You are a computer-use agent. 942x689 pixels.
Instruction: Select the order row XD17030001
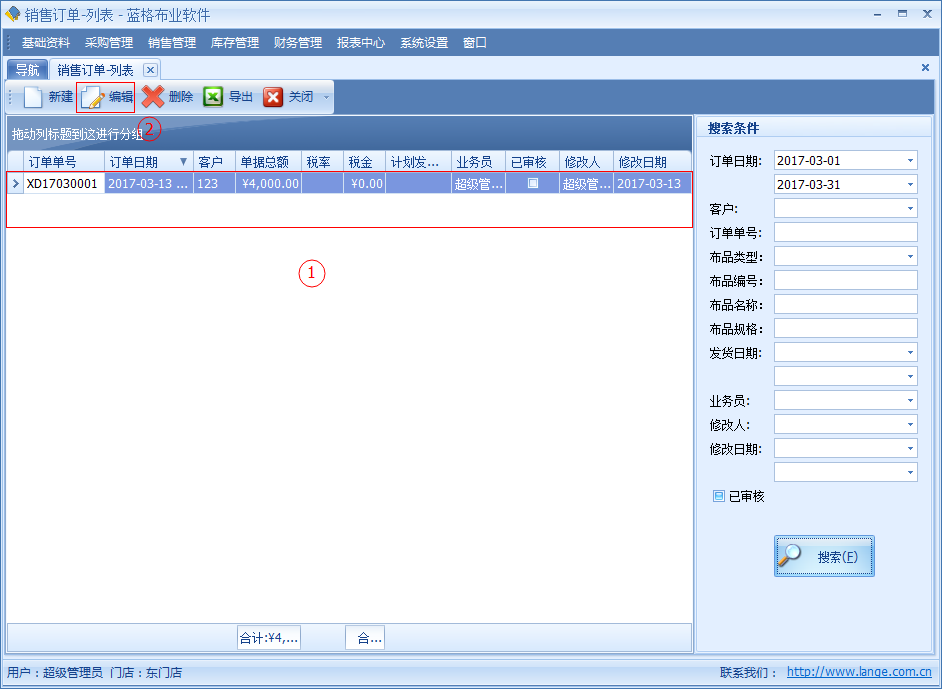[x=62, y=184]
